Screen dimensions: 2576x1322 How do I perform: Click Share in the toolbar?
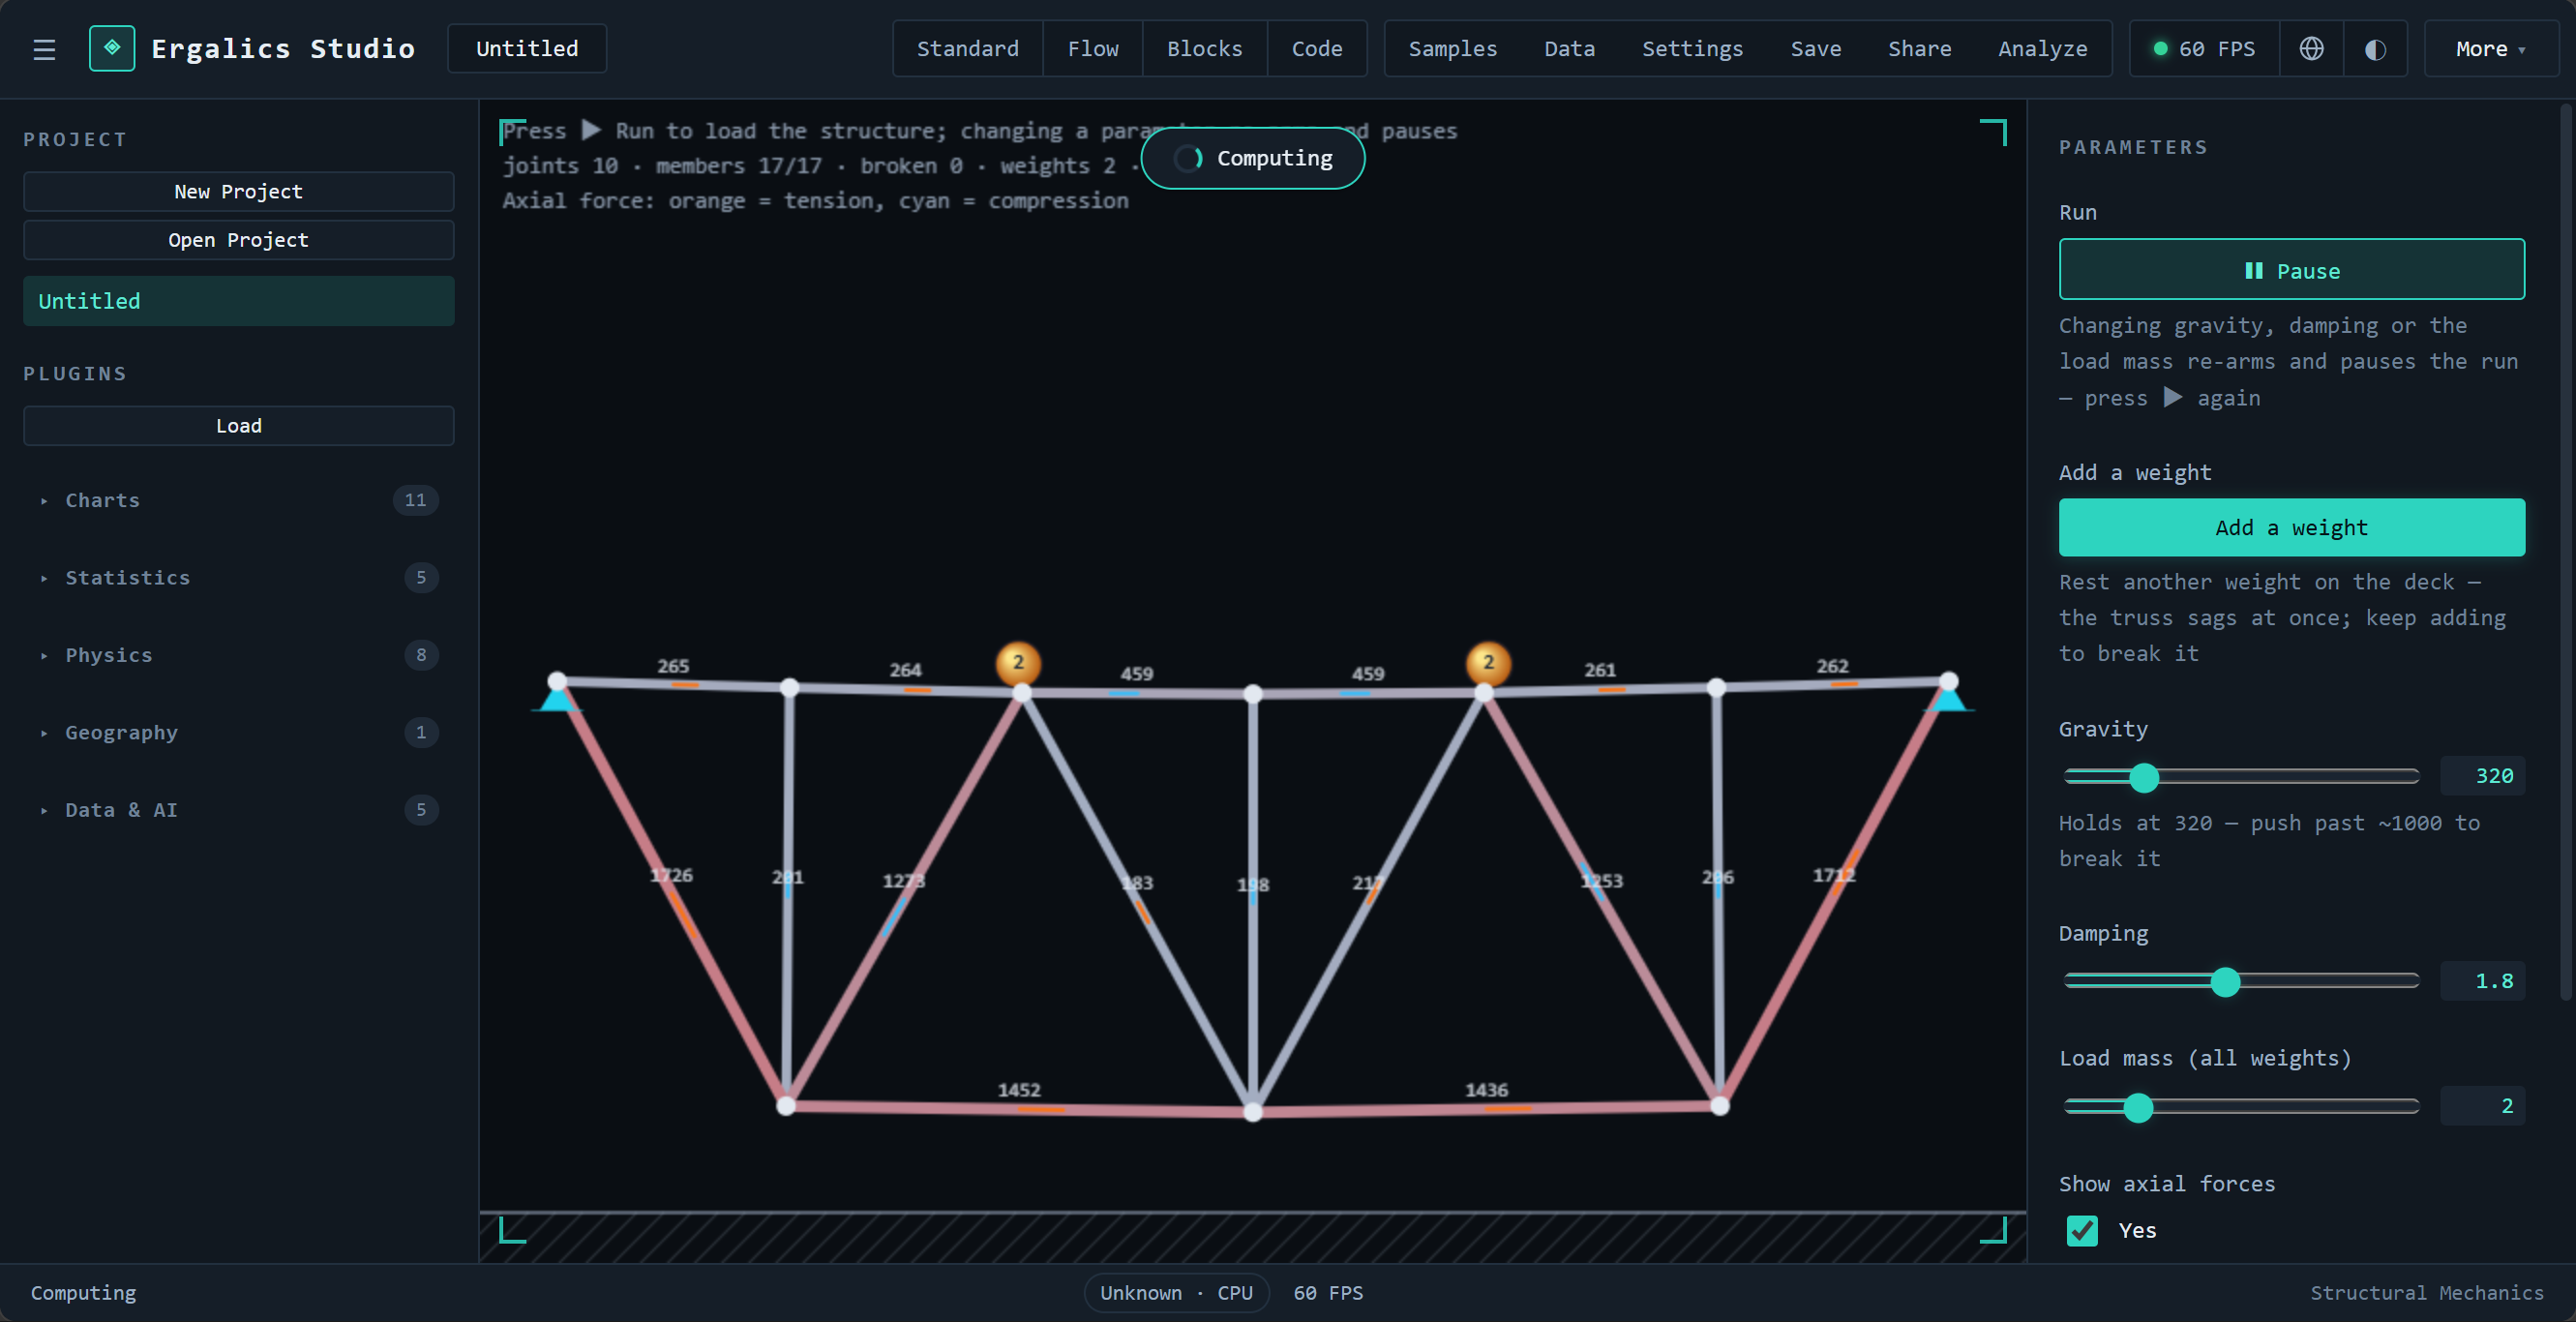pos(1919,48)
